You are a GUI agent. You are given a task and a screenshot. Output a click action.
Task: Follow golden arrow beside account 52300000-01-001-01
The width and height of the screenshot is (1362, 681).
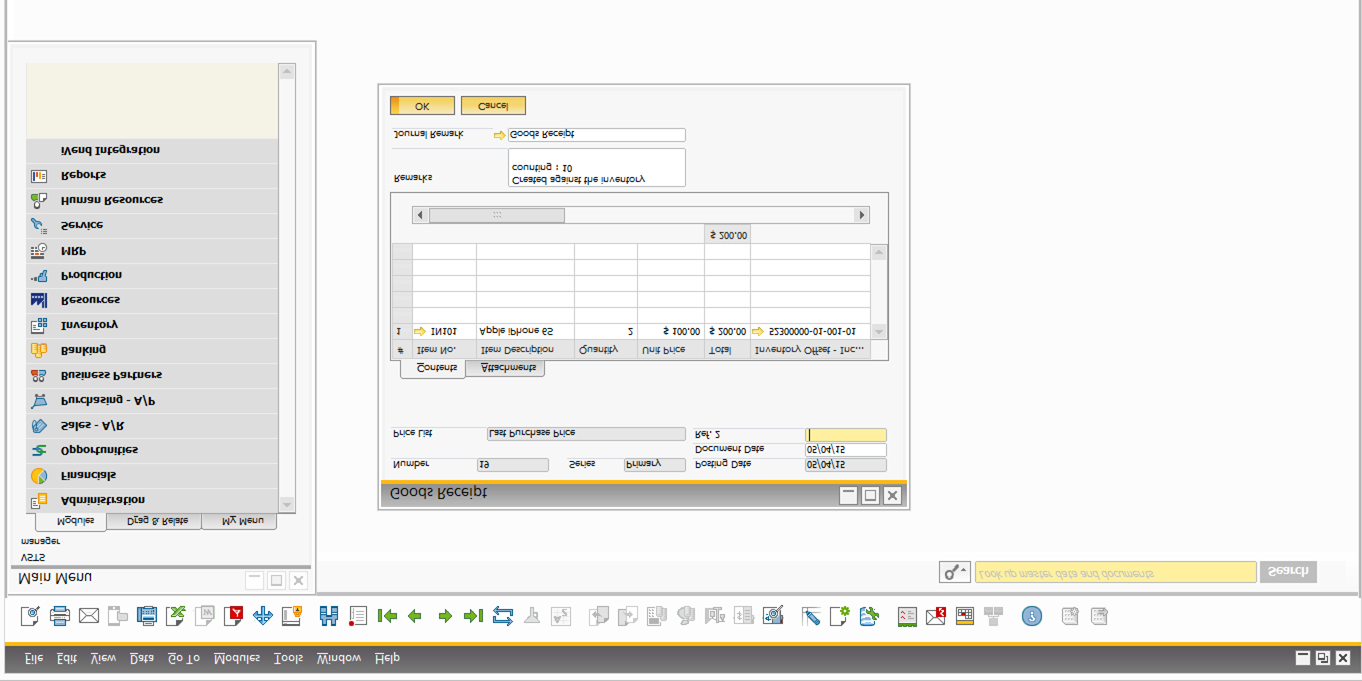(758, 331)
